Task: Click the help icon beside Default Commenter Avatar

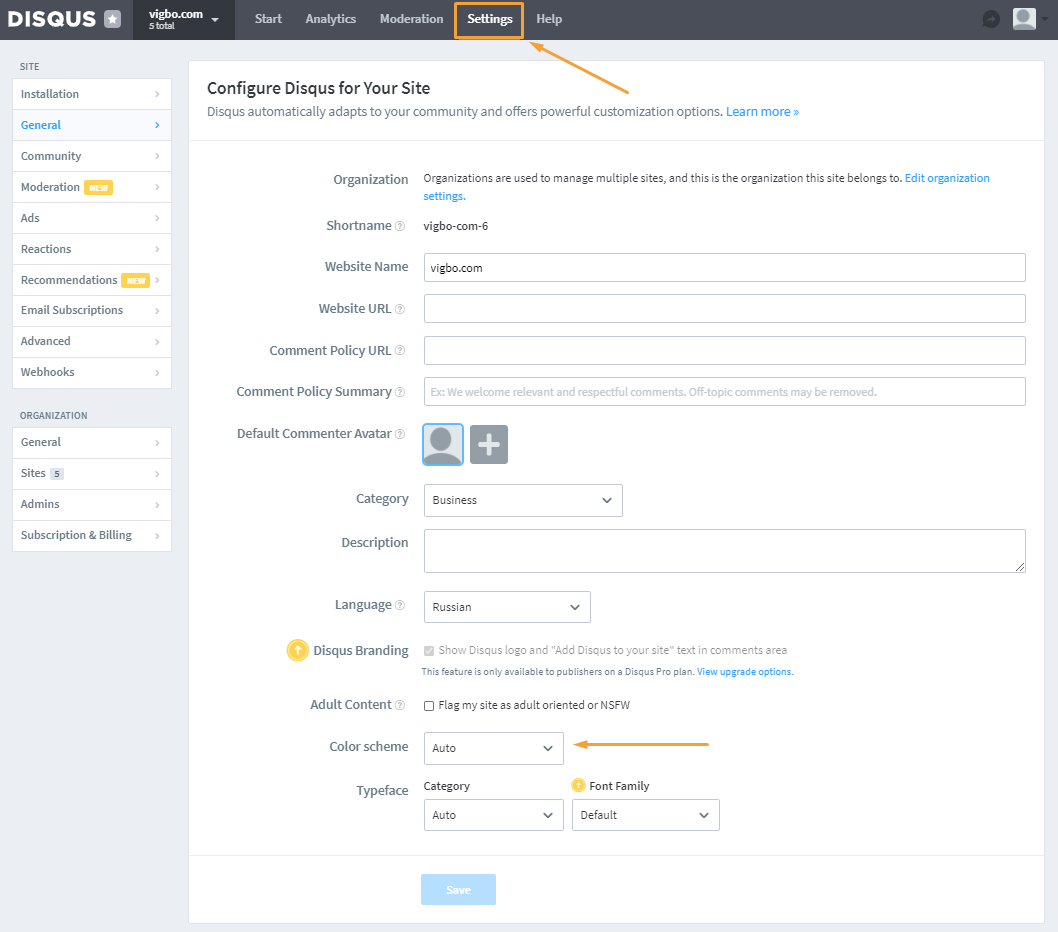Action: (x=399, y=434)
